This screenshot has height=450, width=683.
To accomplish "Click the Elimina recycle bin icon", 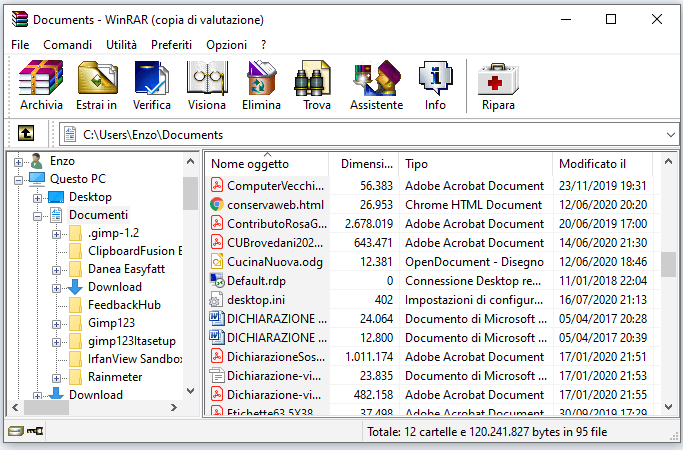I will [x=261, y=78].
